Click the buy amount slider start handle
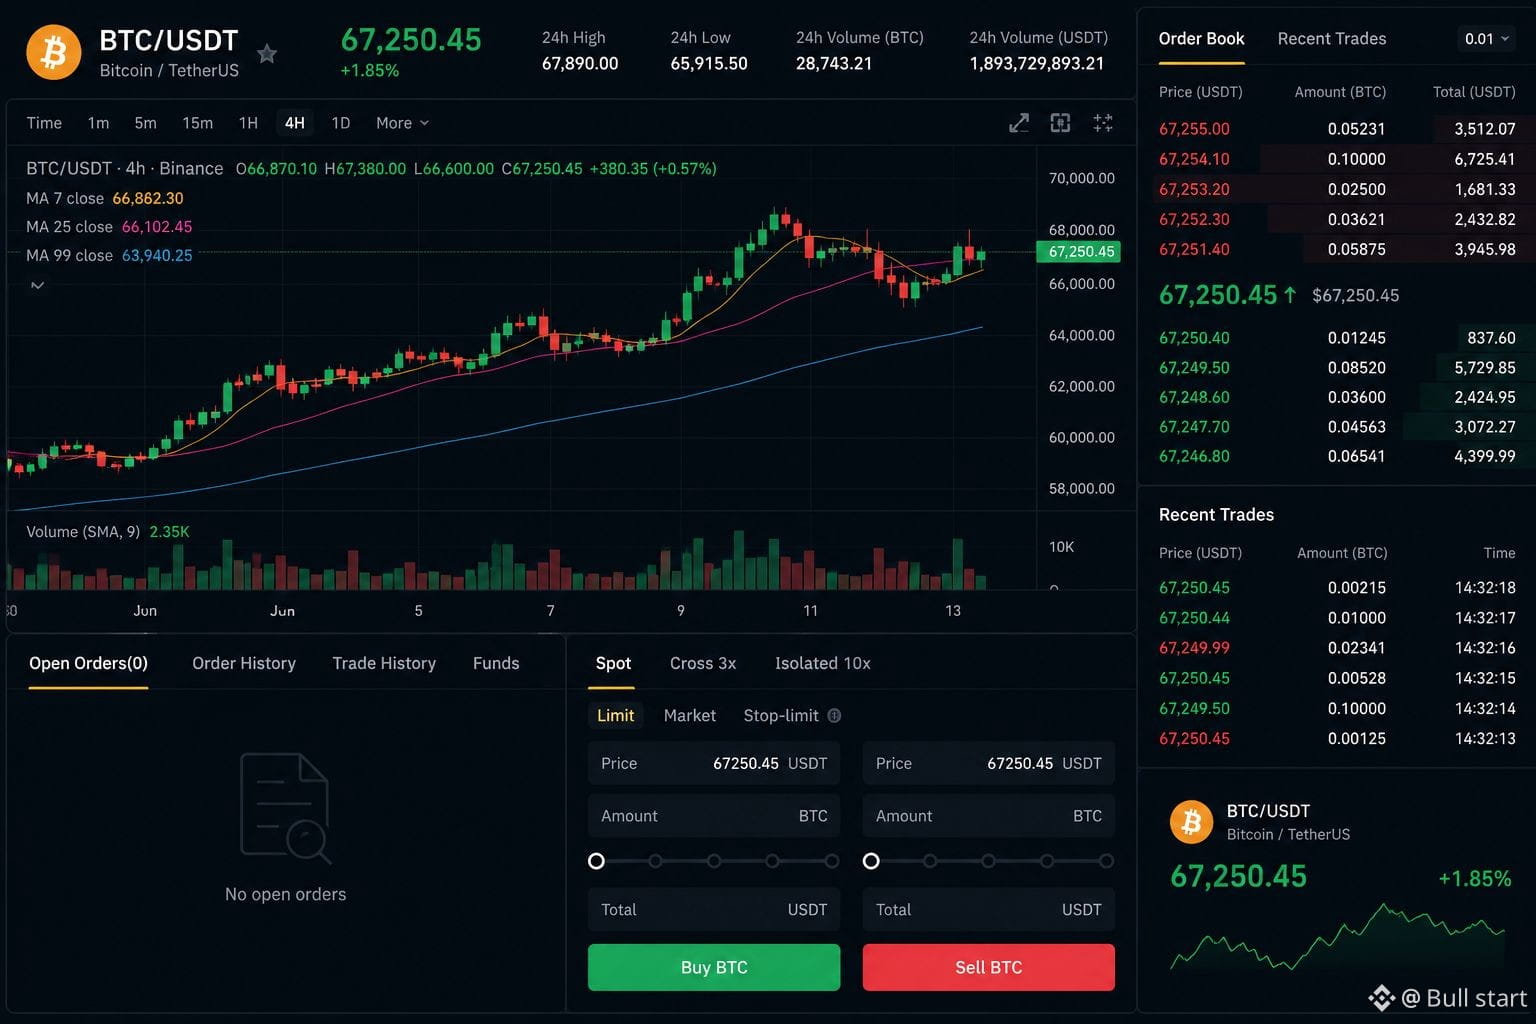 coord(596,861)
